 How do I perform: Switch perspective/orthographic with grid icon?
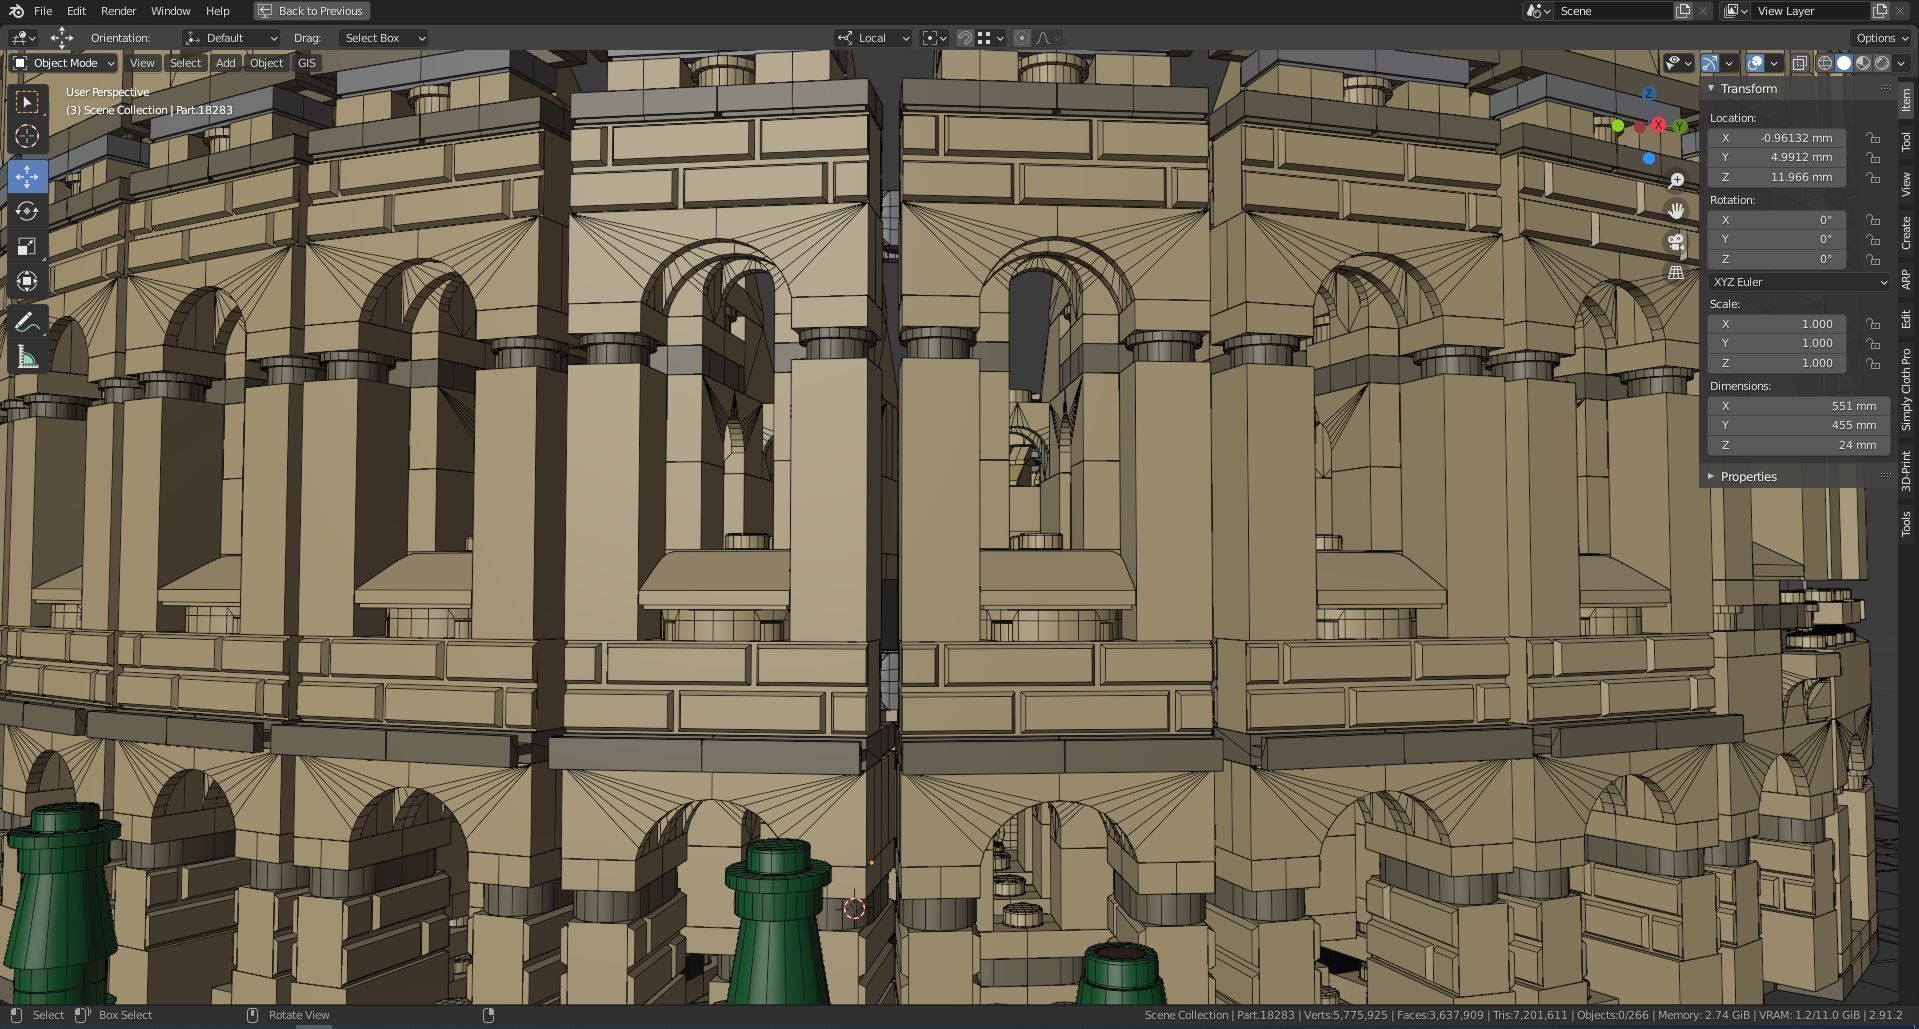coord(1676,272)
